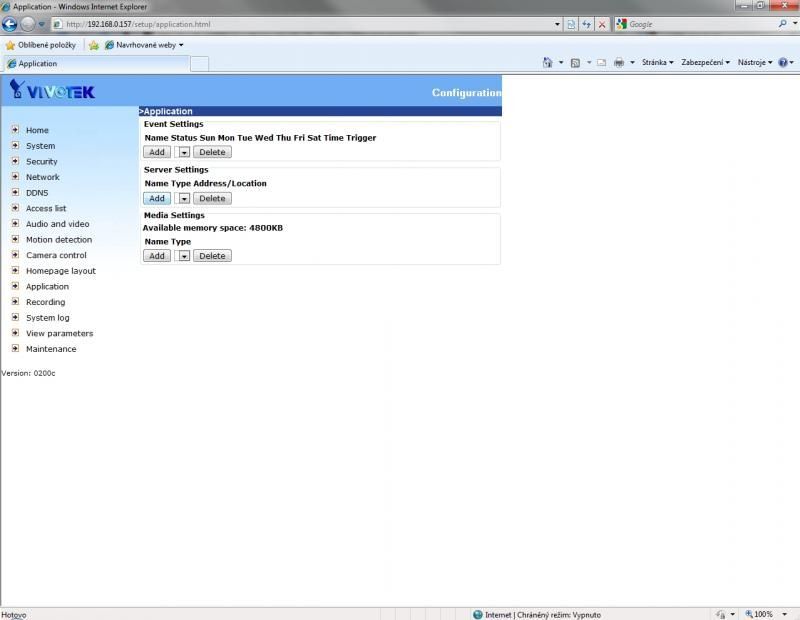Click the browser Back arrow button
The image size is (800, 620).
(x=10, y=24)
